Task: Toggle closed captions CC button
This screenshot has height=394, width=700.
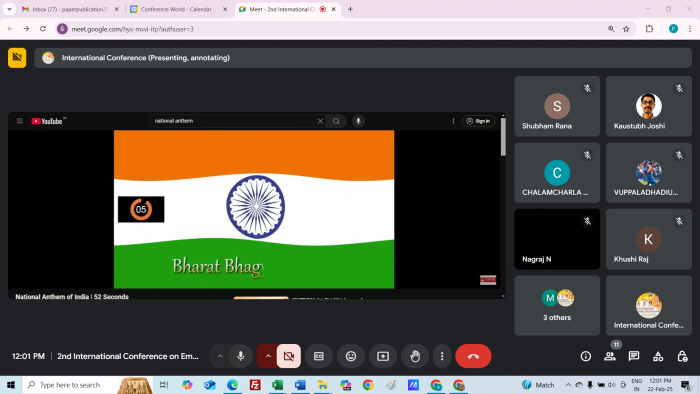Action: (319, 356)
